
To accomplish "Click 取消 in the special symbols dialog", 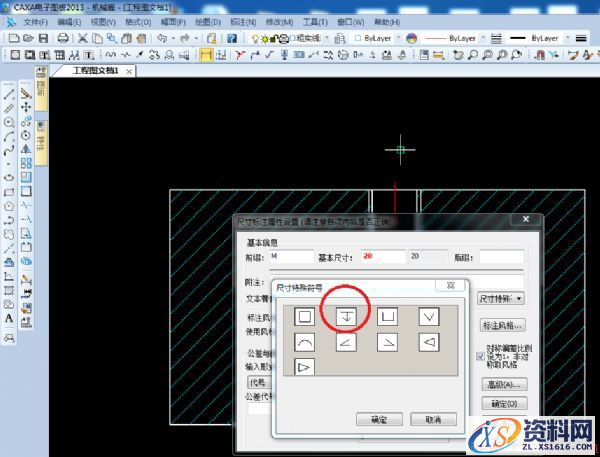I will point(432,418).
